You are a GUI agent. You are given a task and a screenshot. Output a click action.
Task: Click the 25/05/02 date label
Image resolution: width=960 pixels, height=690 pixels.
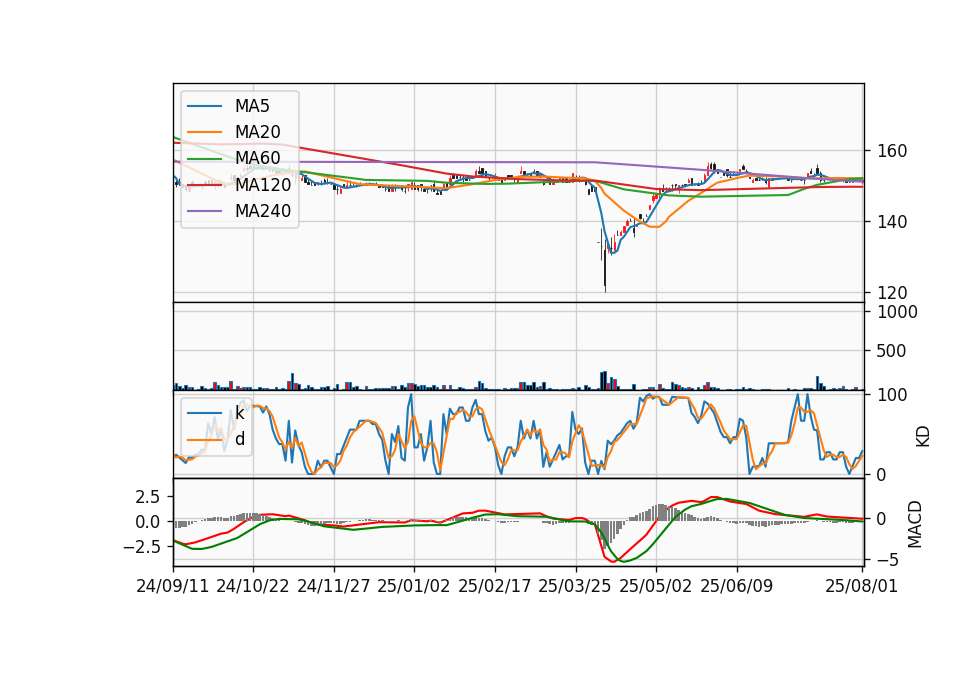point(656,586)
